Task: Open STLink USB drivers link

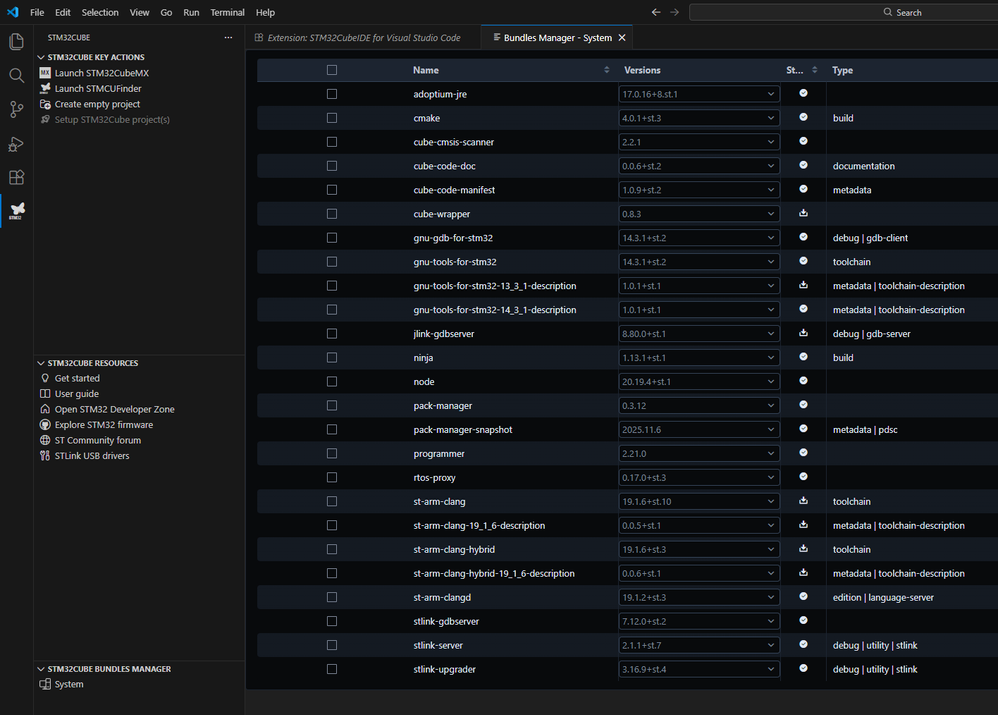Action: click(92, 456)
